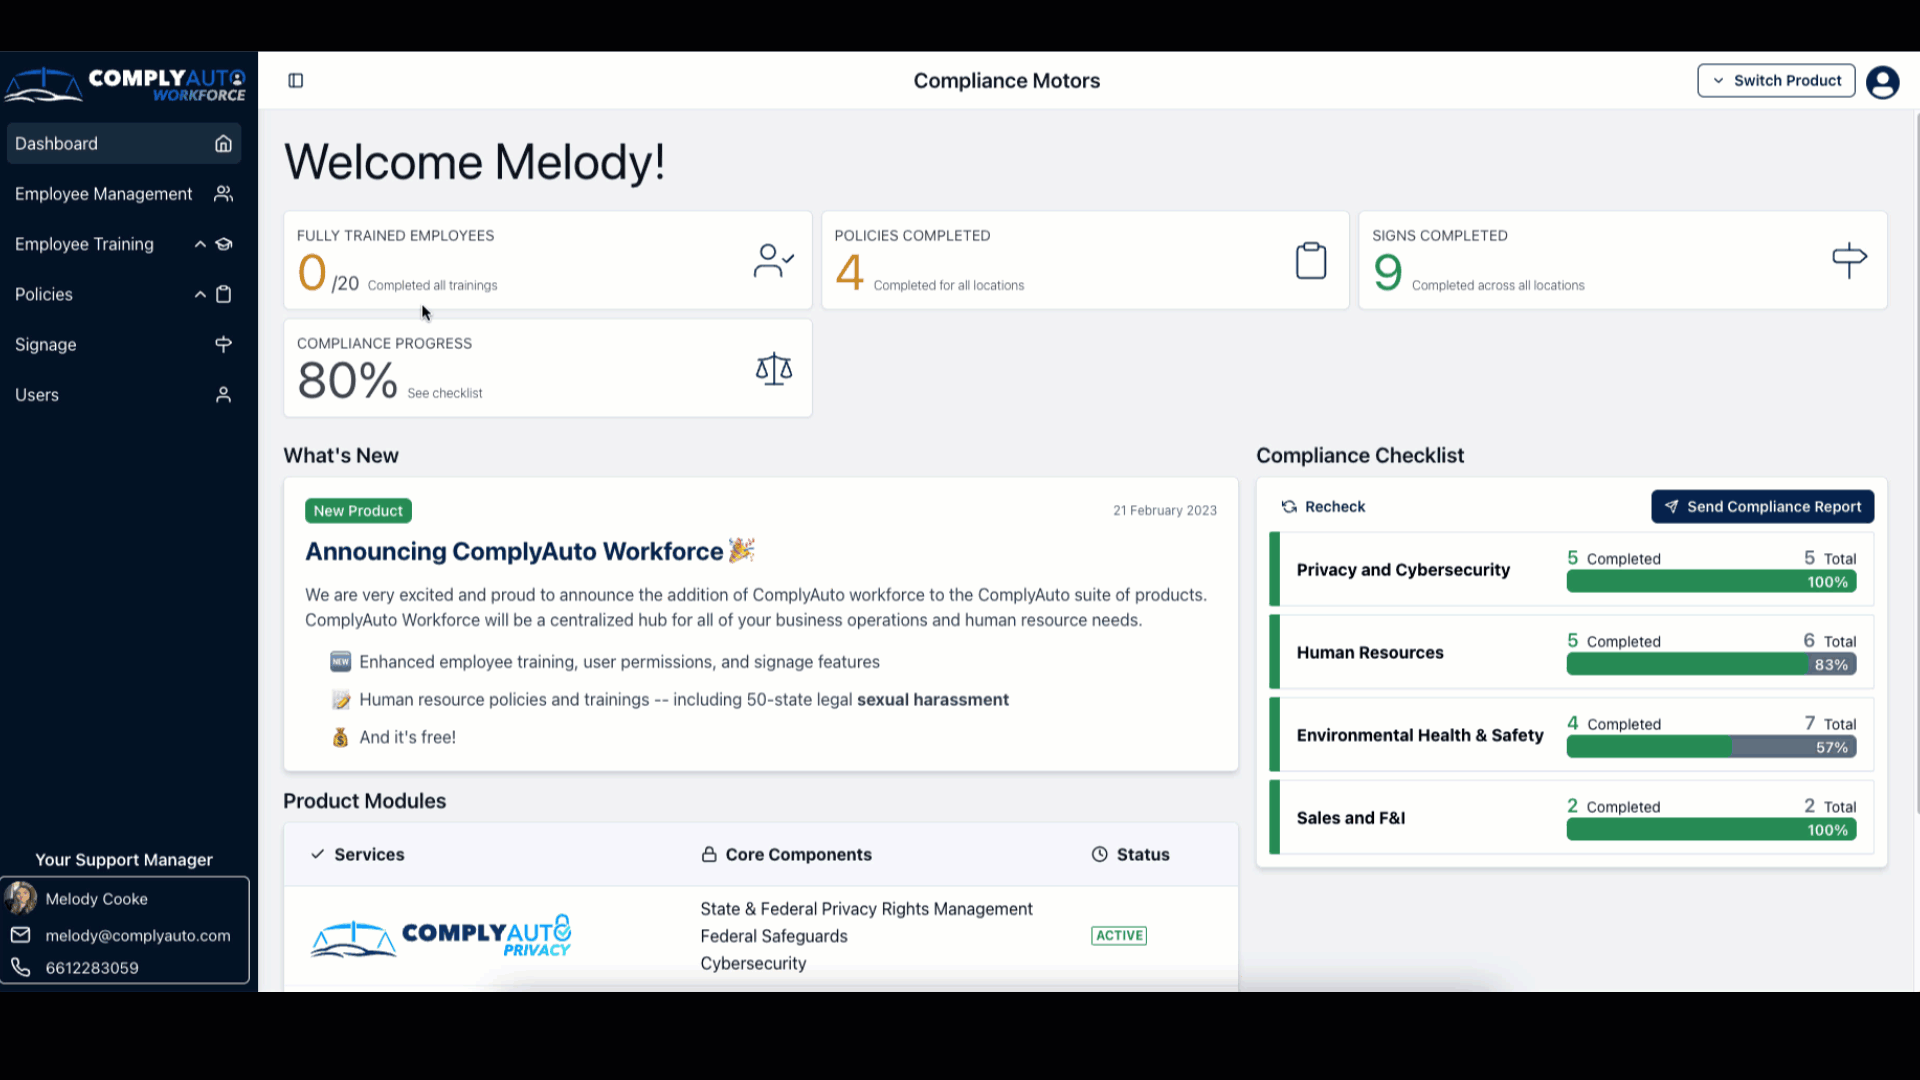
Task: Click the Dashboard home icon
Action: point(224,142)
